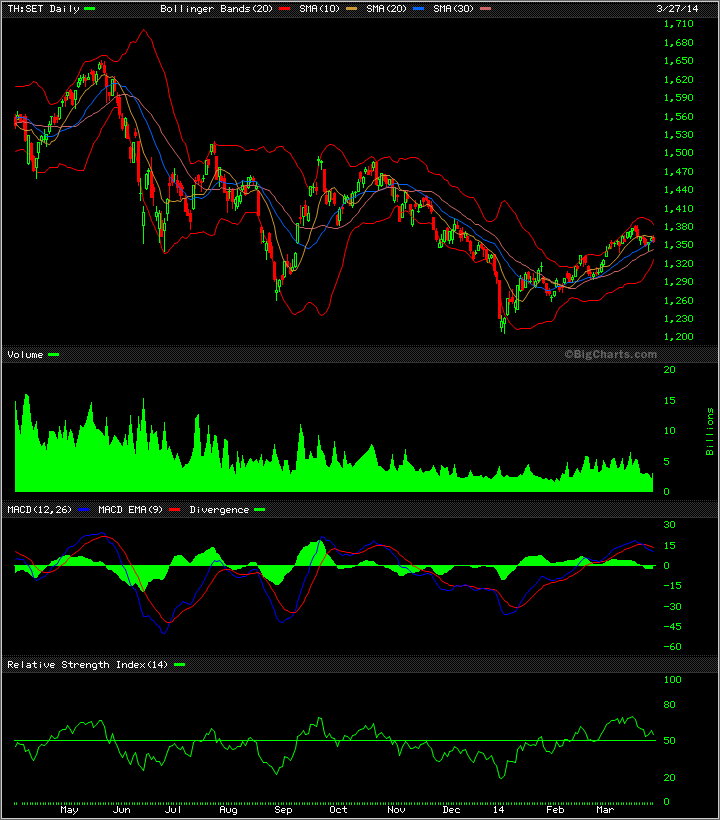Image resolution: width=720 pixels, height=820 pixels.
Task: Click the Dec month label
Action: (451, 810)
